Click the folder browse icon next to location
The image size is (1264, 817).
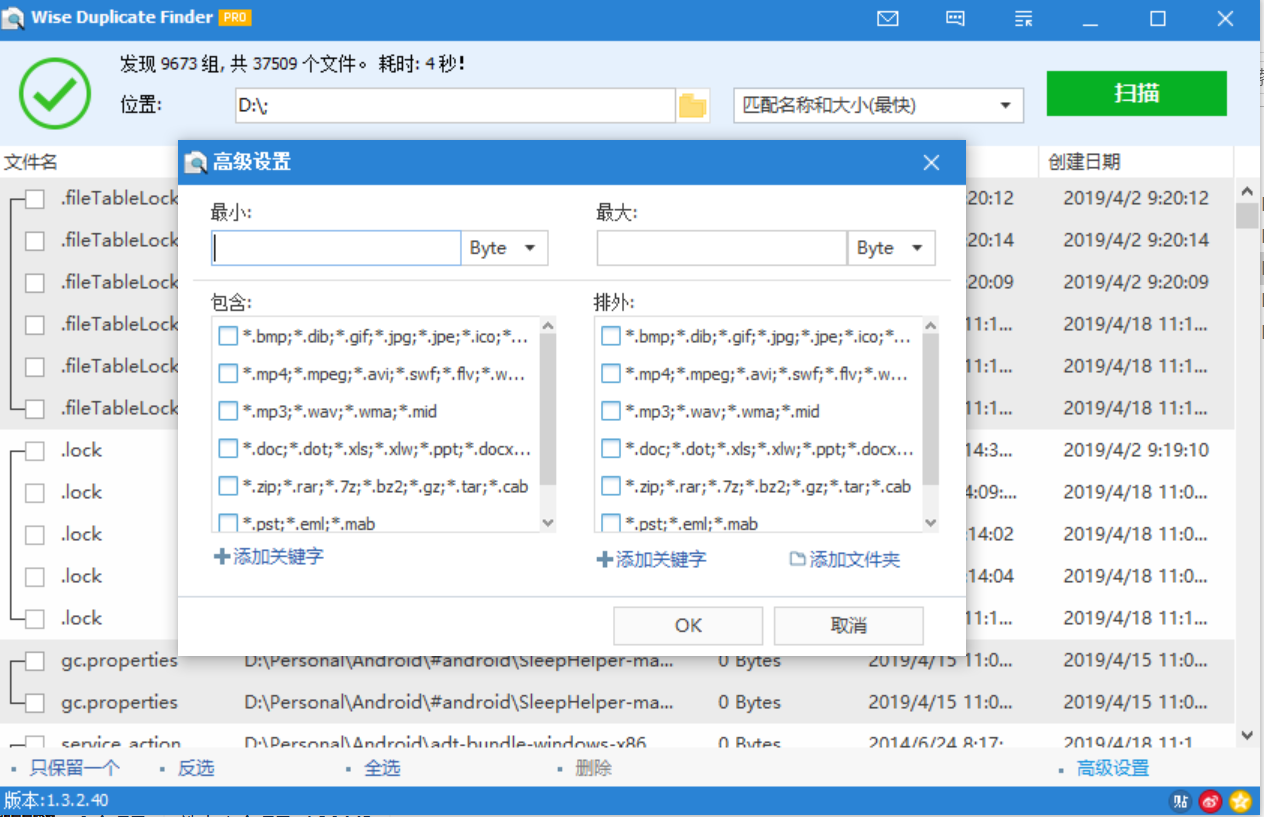click(x=693, y=105)
